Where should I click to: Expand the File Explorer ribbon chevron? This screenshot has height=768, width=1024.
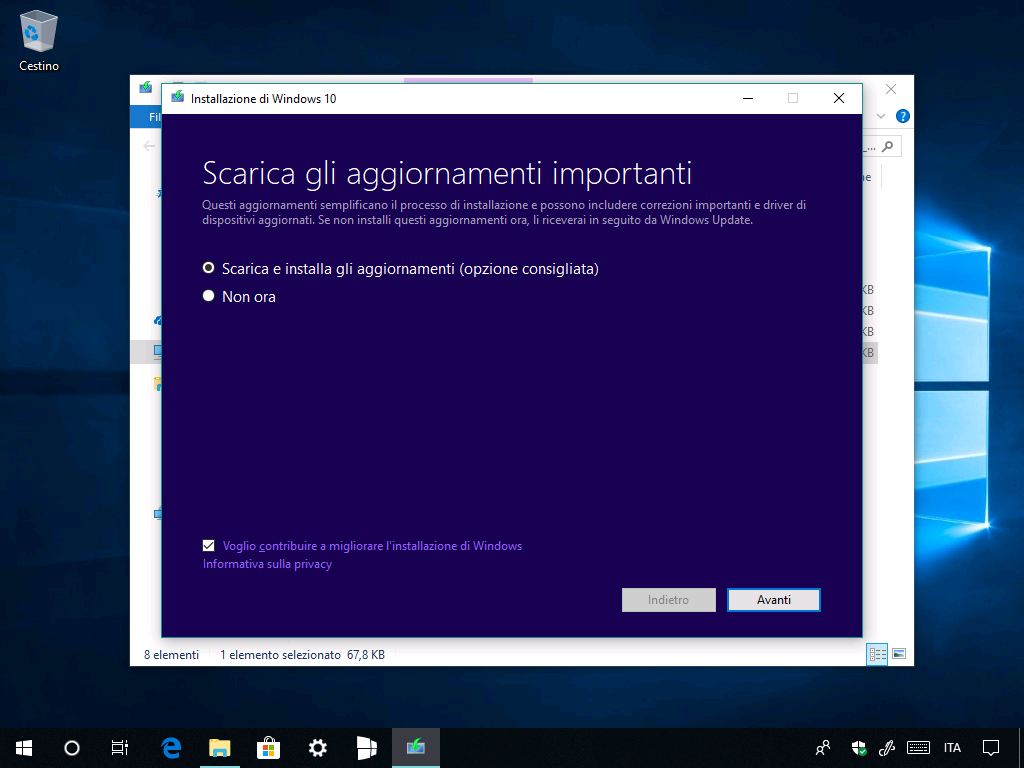point(881,116)
